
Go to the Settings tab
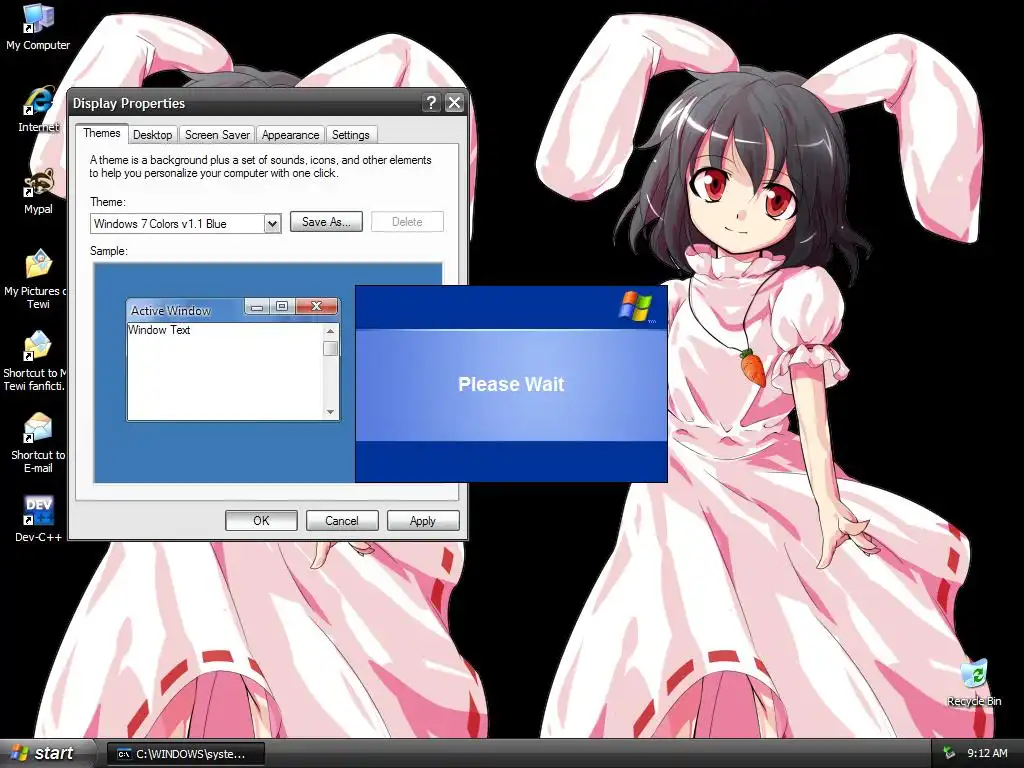click(351, 135)
